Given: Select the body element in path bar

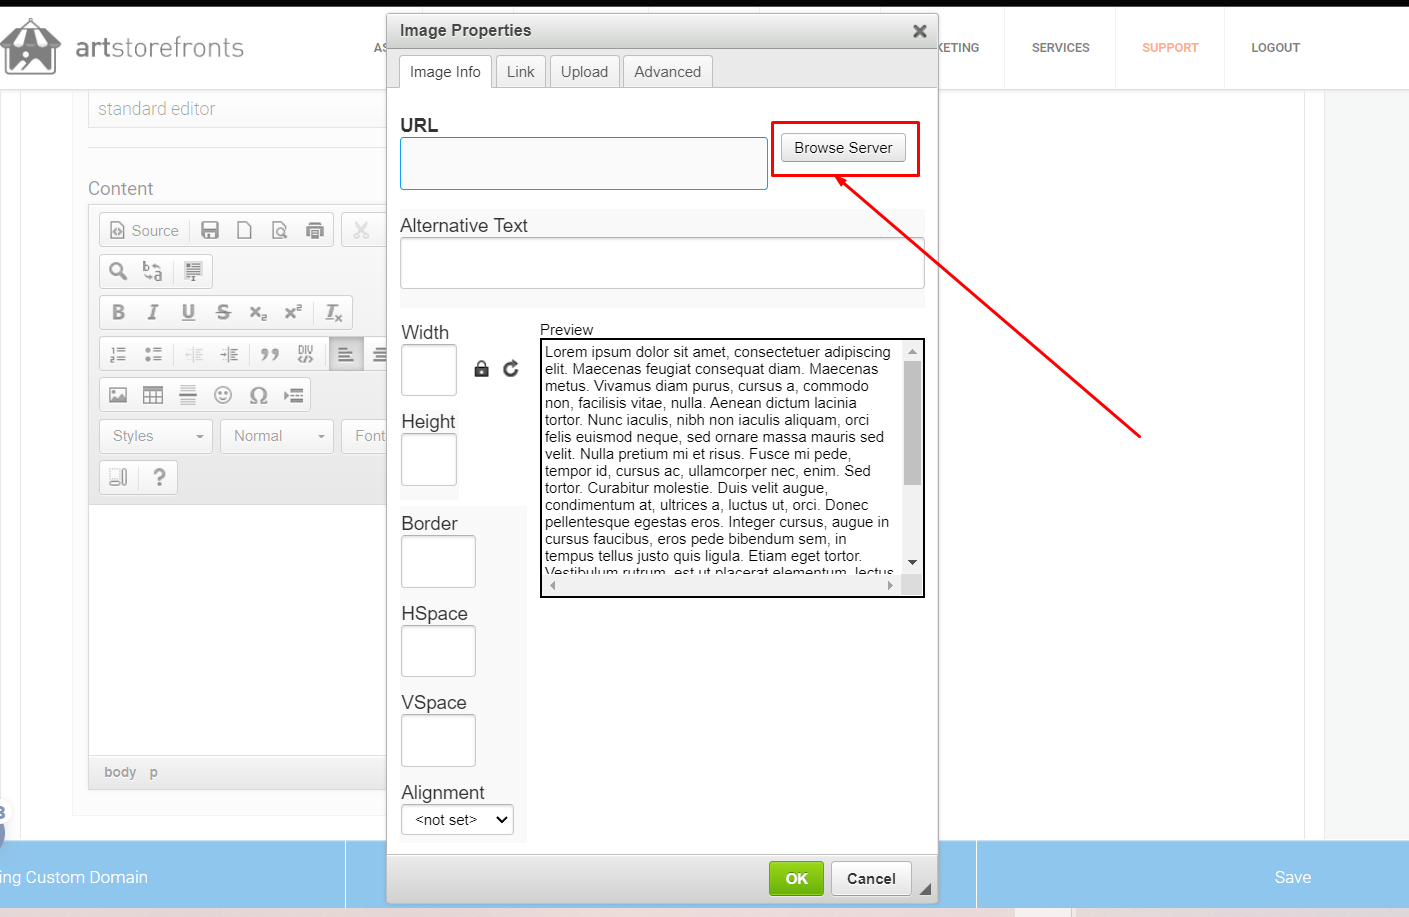Looking at the screenshot, I should tap(120, 772).
